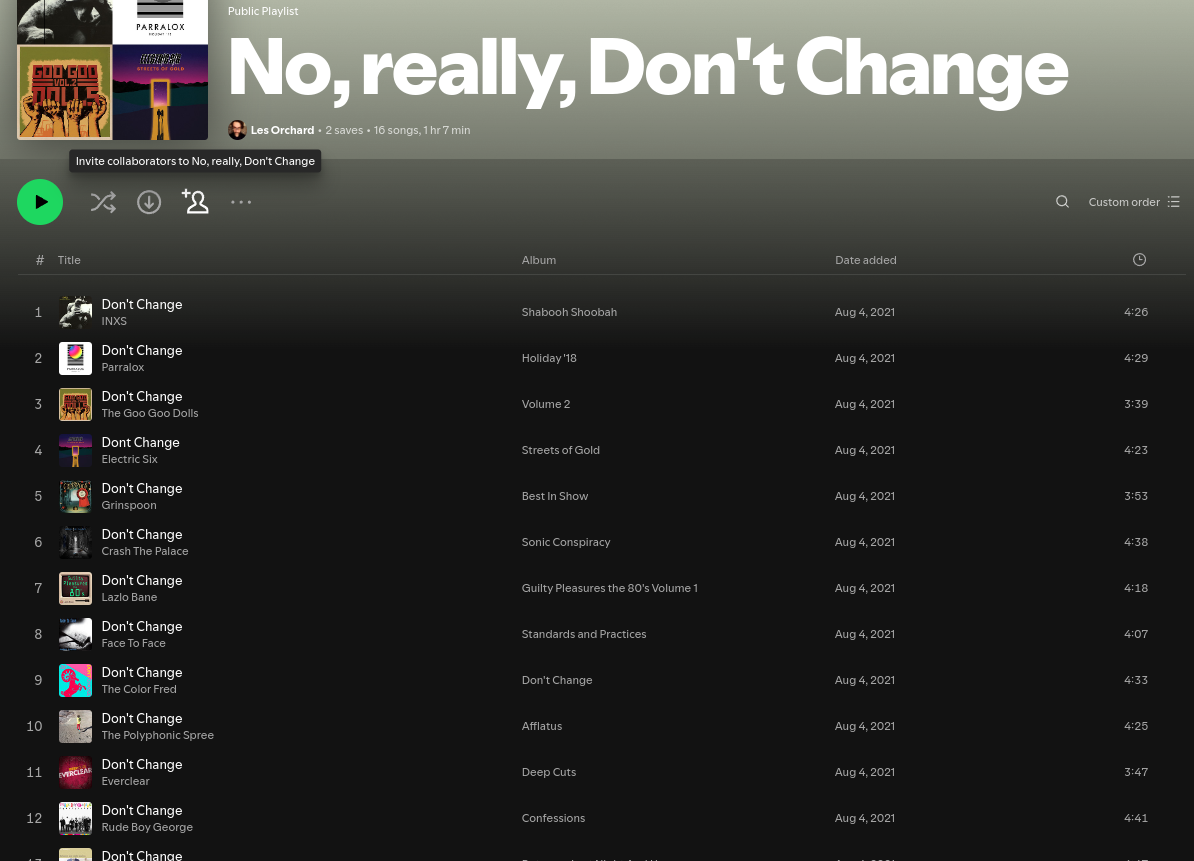Open the Confessions album
This screenshot has height=861, width=1194.
tap(554, 818)
